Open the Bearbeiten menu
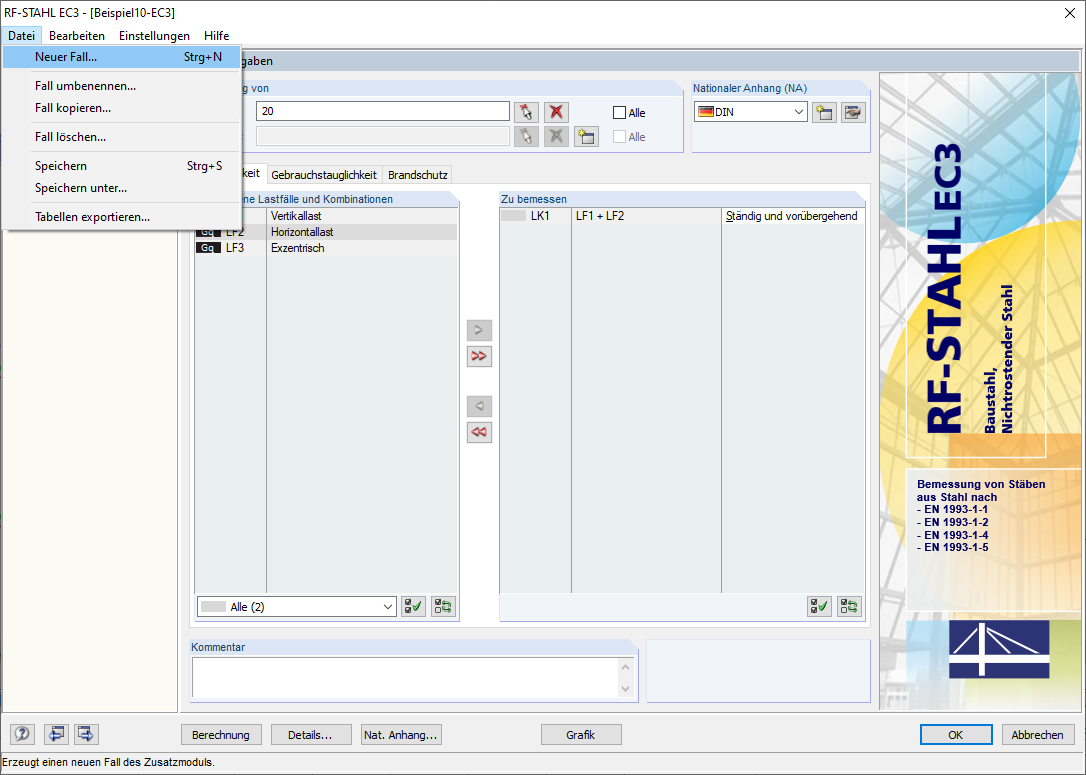Image resolution: width=1086 pixels, height=775 pixels. 77,35
